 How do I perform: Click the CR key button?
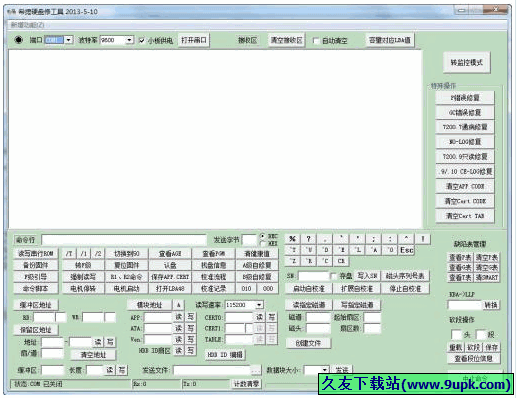[x=341, y=261]
